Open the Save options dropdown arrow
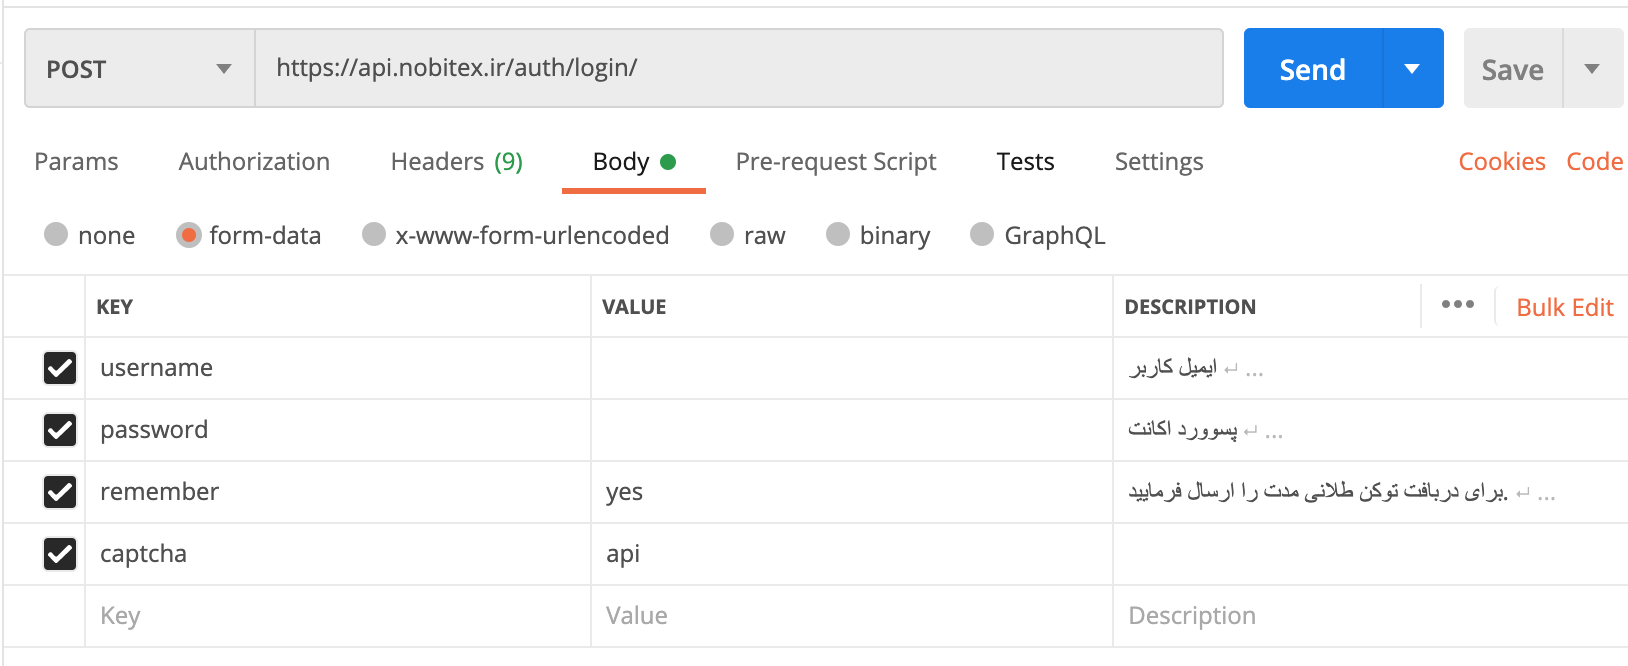 [x=1592, y=69]
